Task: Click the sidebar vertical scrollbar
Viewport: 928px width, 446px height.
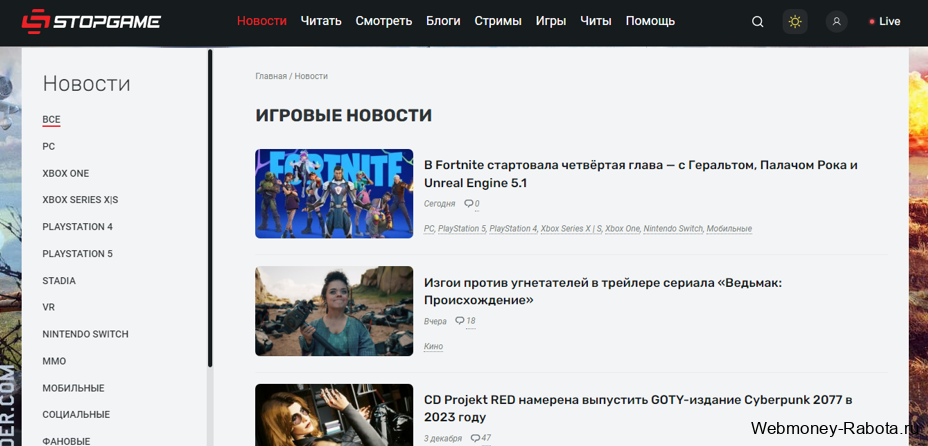Action: click(210, 208)
